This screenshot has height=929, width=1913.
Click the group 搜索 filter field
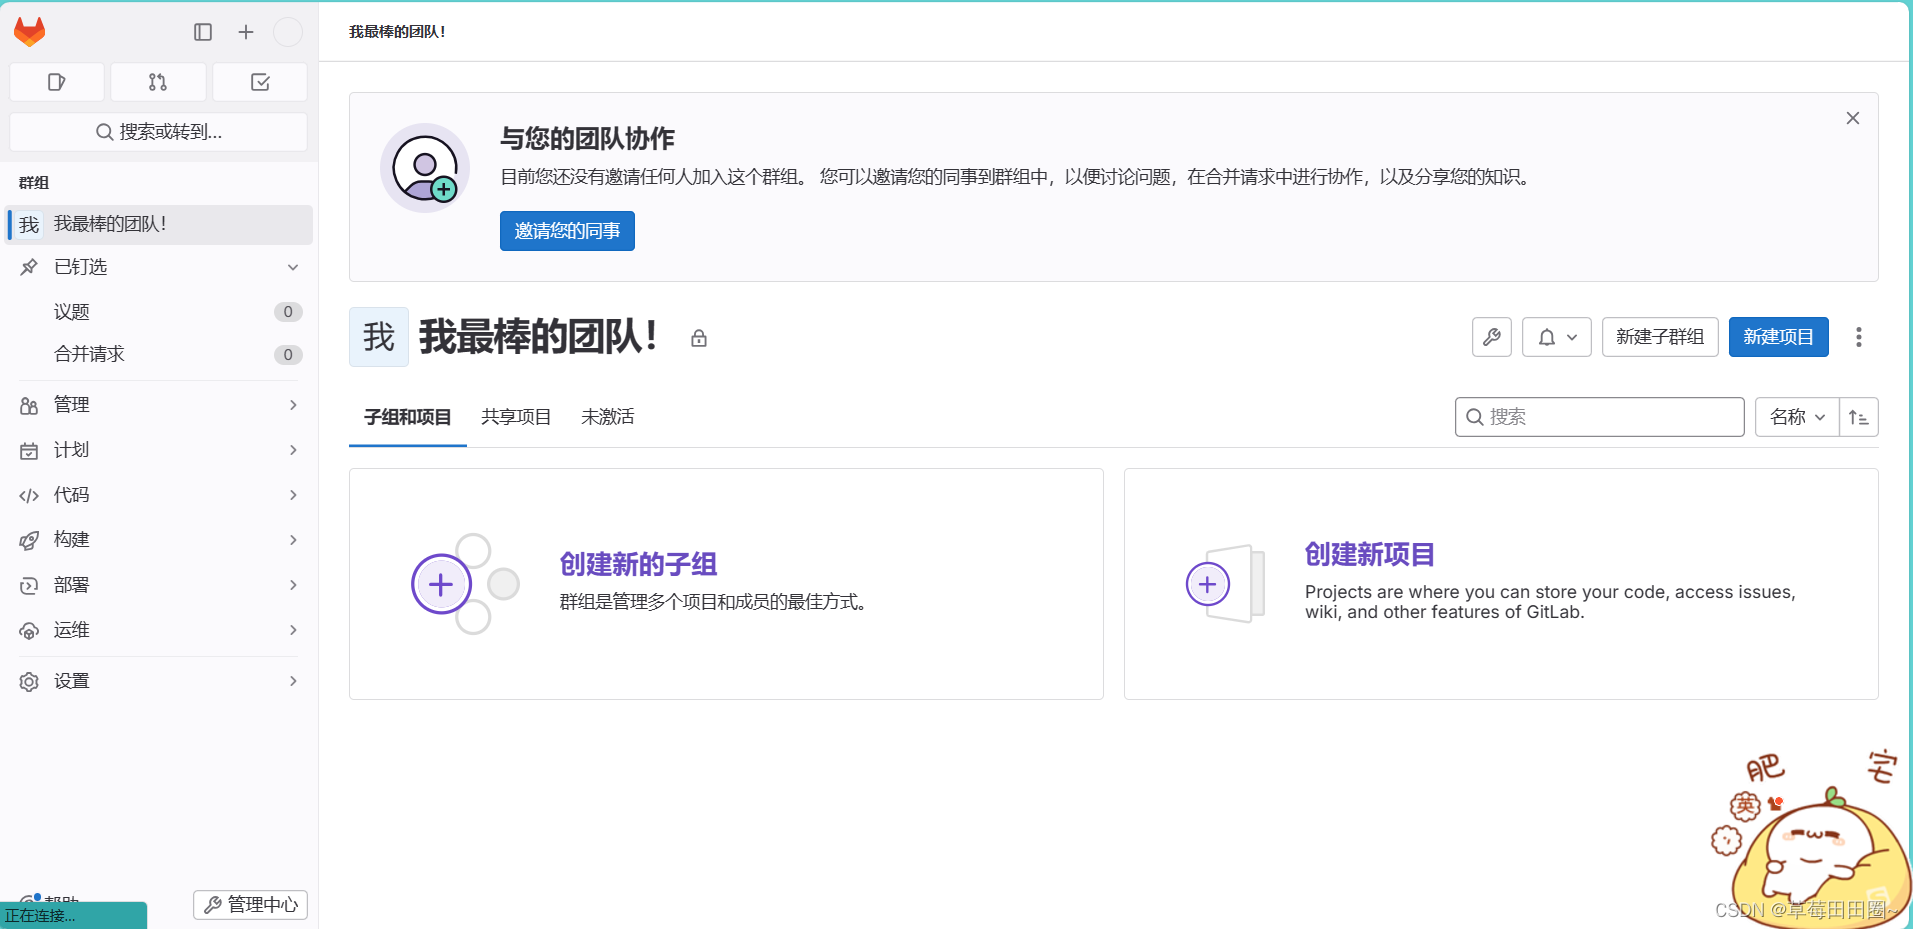(x=1600, y=417)
